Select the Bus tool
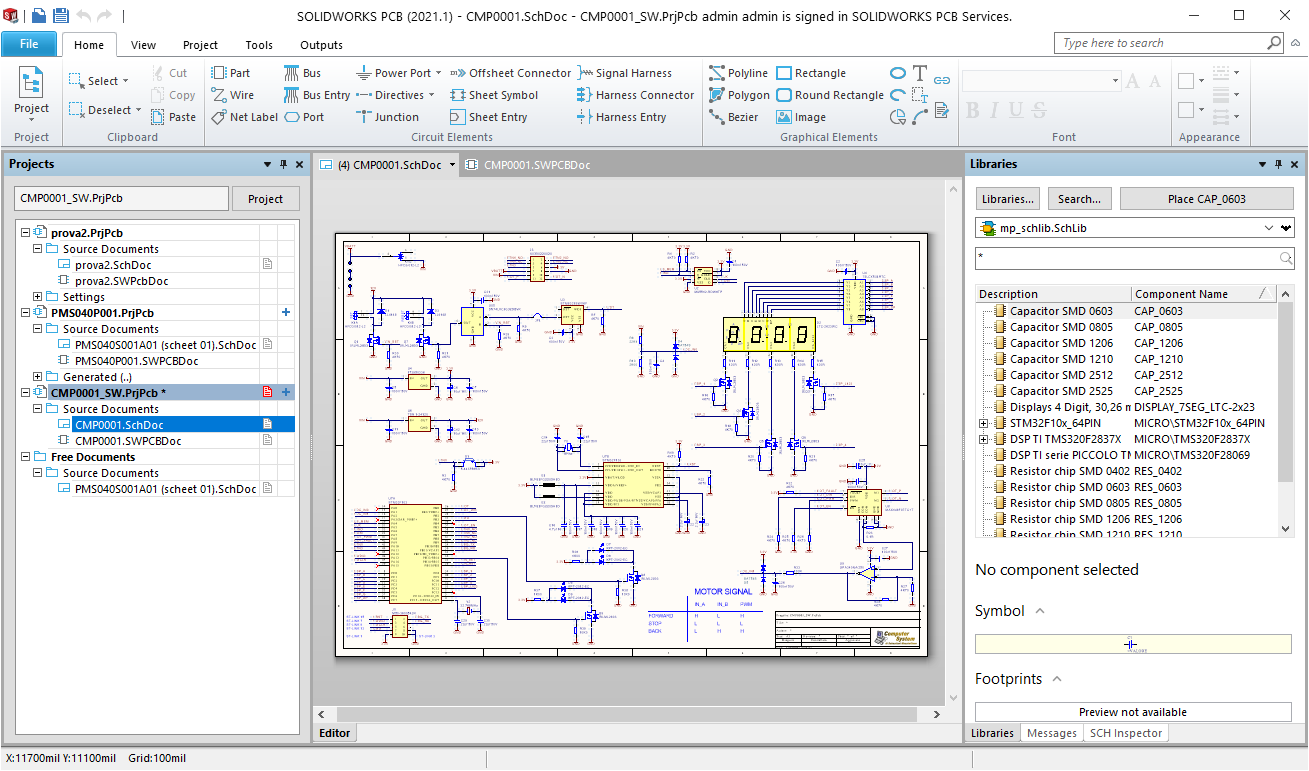This screenshot has height=771, width=1309. (303, 73)
